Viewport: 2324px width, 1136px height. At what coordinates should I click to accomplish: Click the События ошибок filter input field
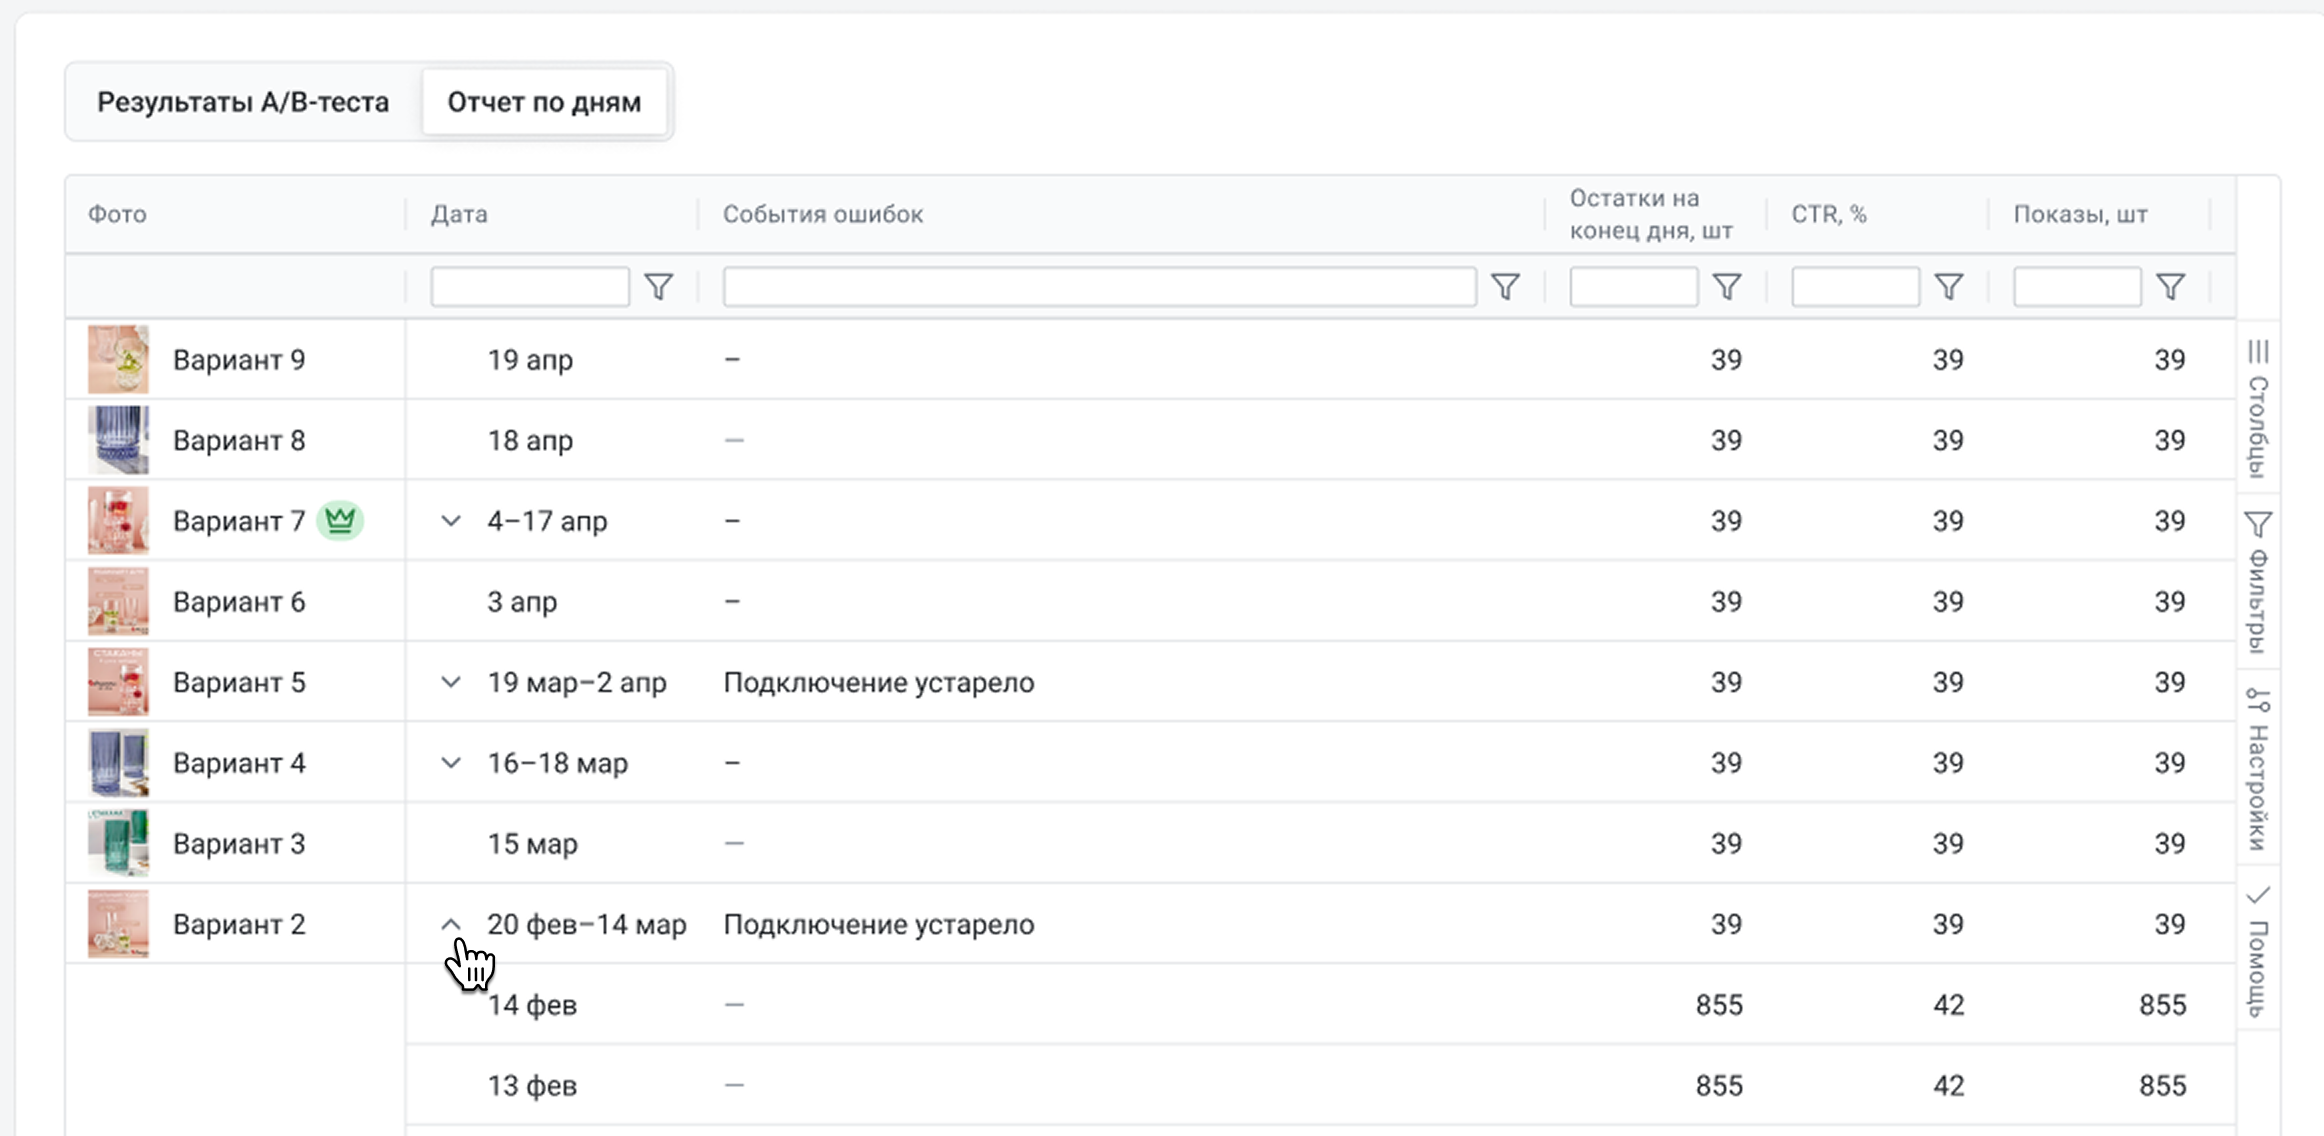[1099, 287]
